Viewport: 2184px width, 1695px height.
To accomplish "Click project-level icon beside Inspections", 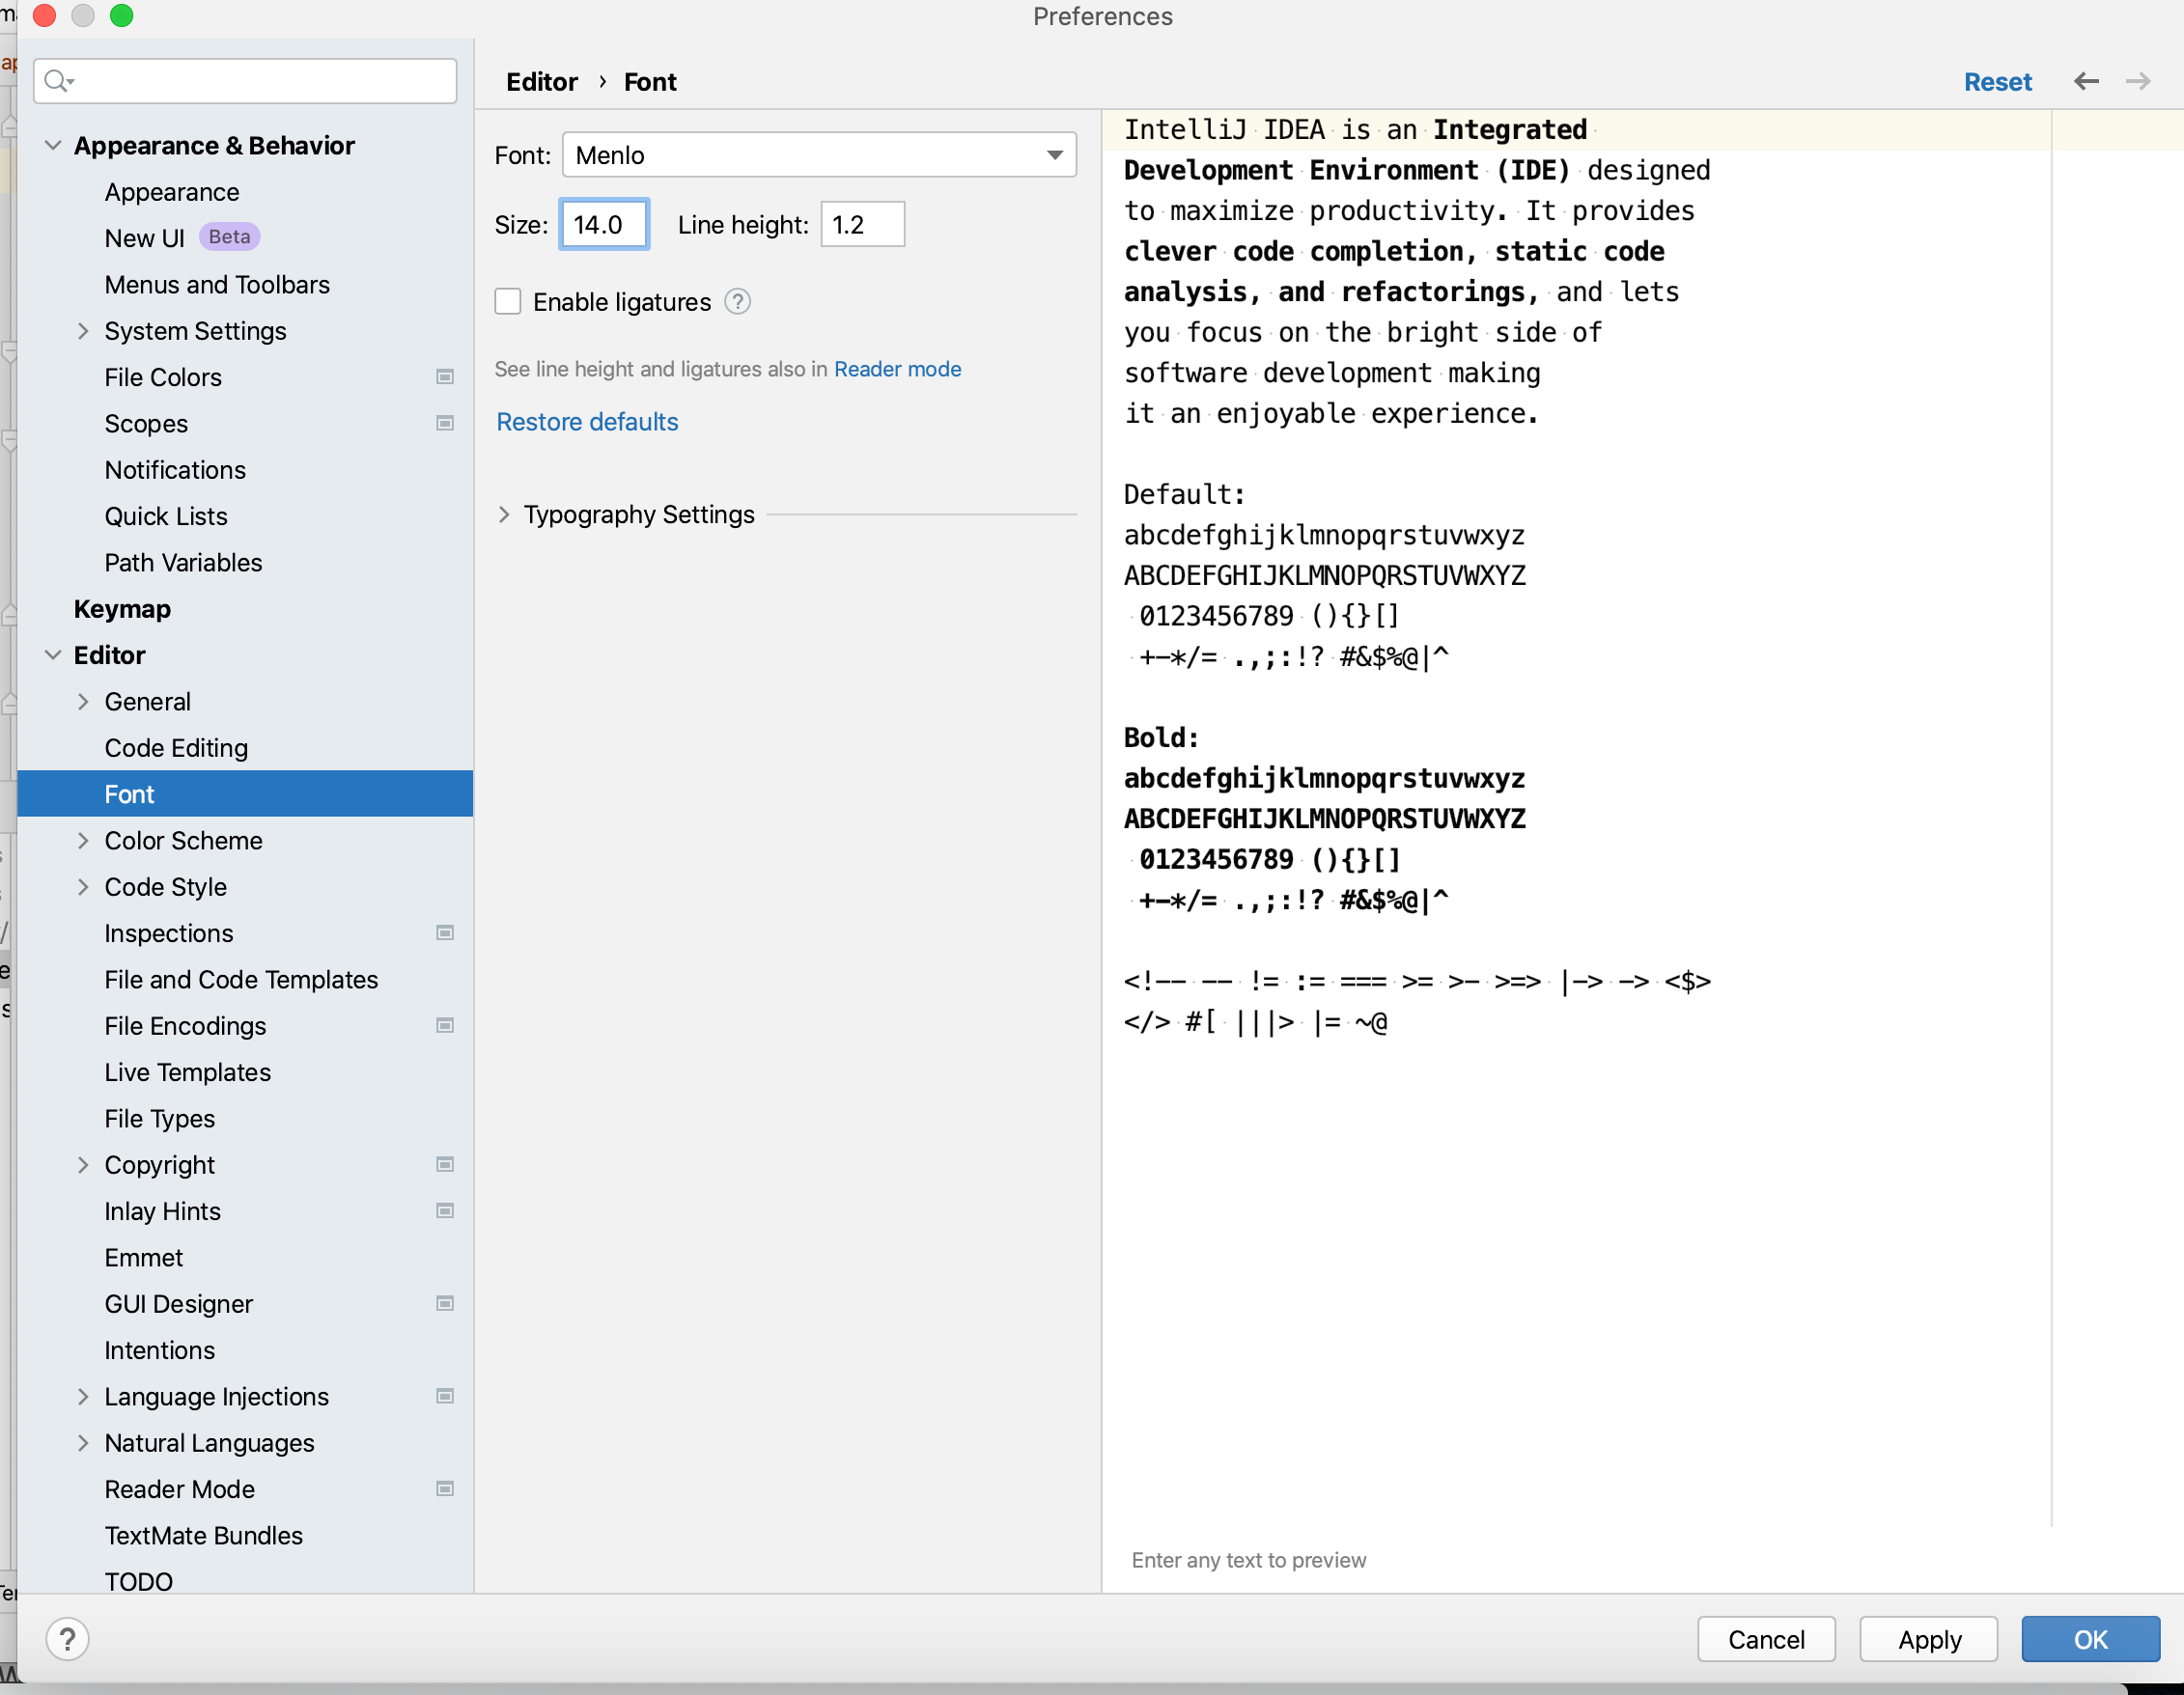I will coord(445,933).
